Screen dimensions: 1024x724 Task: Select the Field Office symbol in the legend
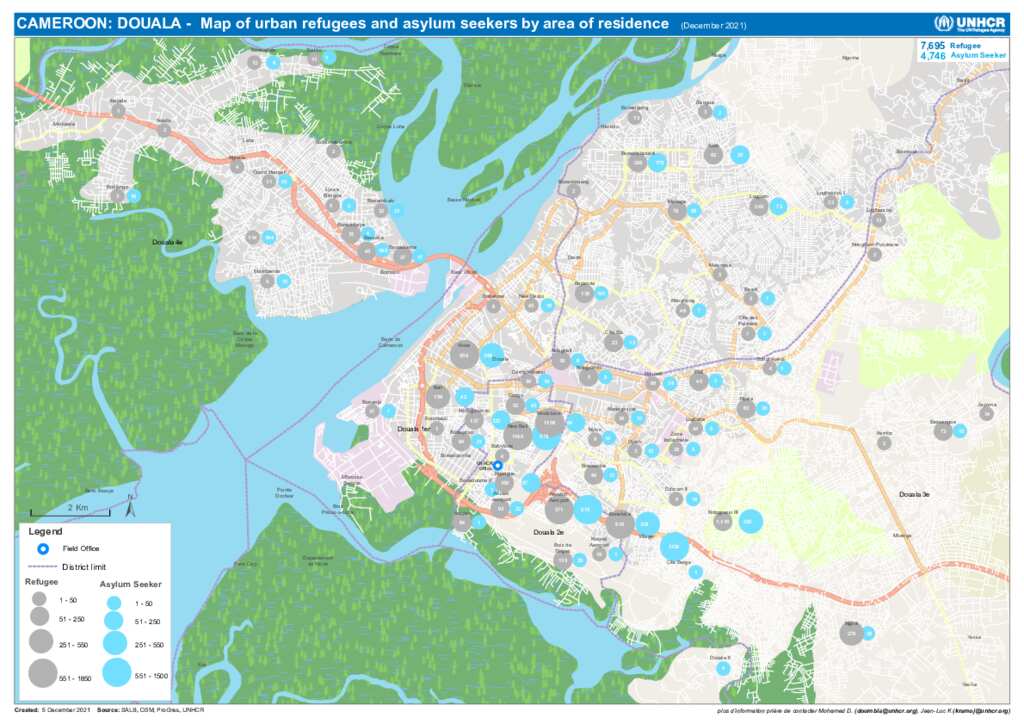(x=42, y=548)
